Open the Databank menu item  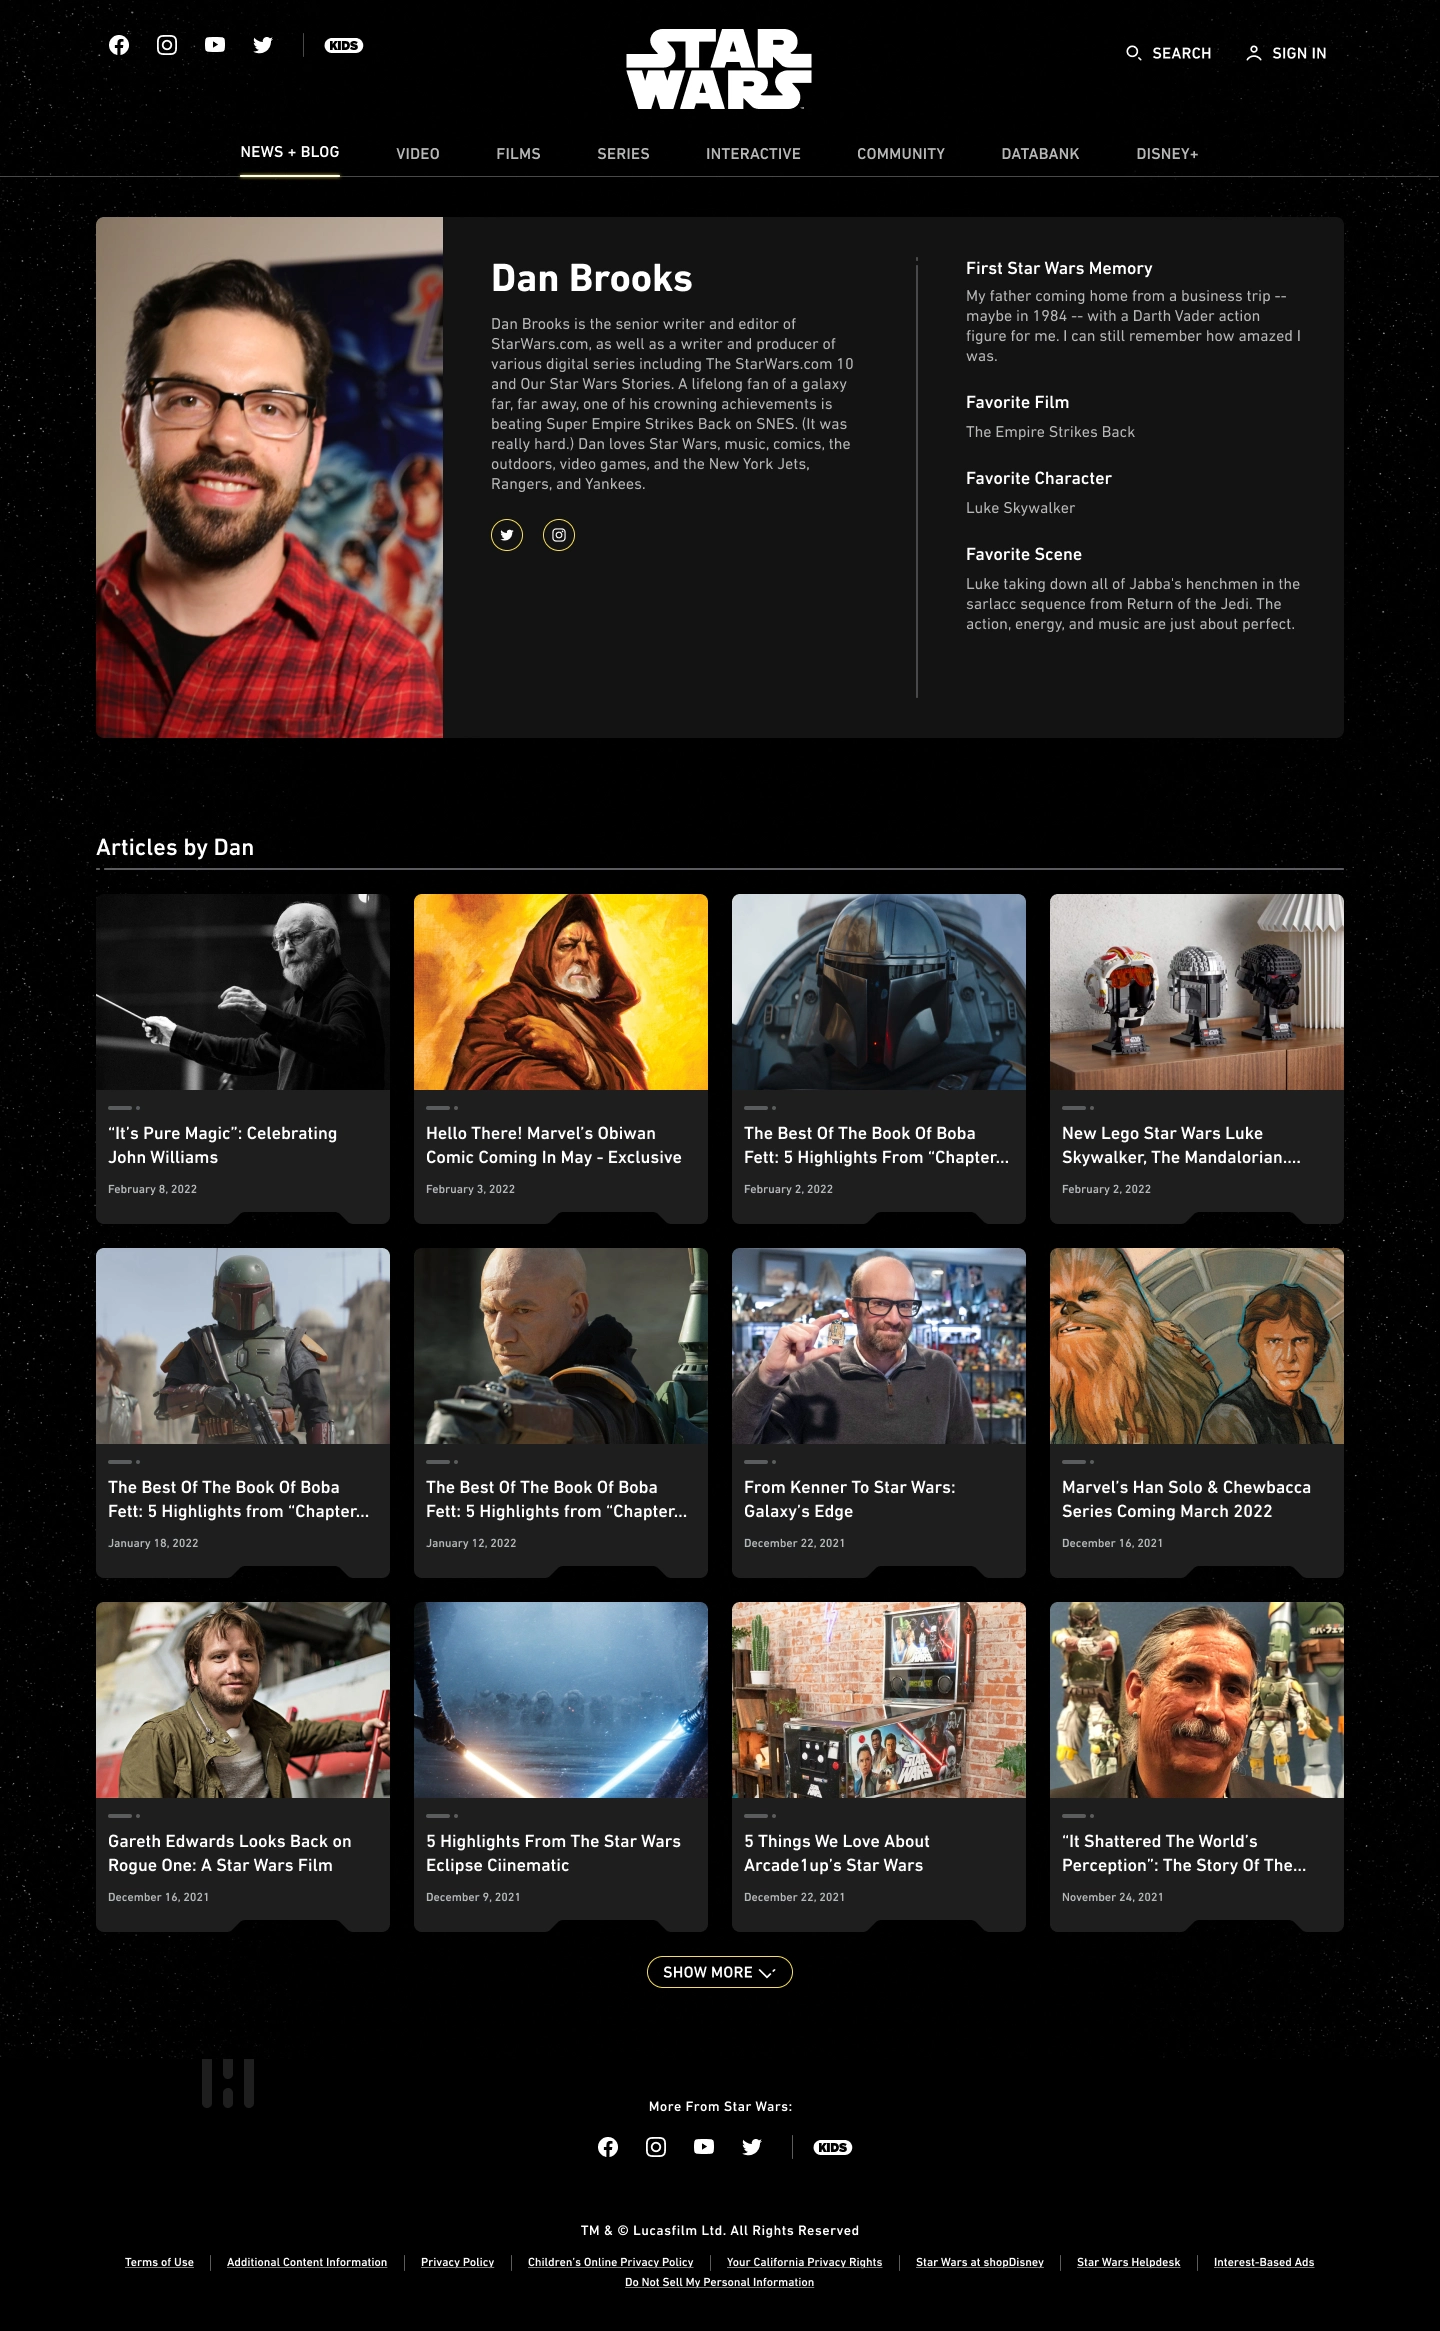coord(1040,154)
